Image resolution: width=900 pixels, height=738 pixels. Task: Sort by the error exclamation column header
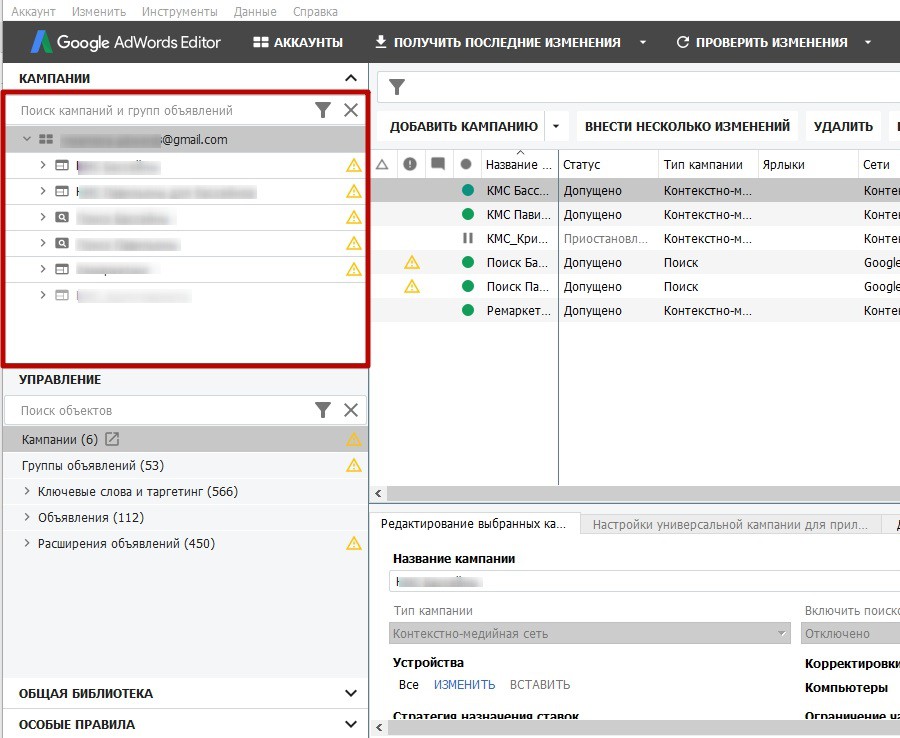pyautogui.click(x=410, y=165)
